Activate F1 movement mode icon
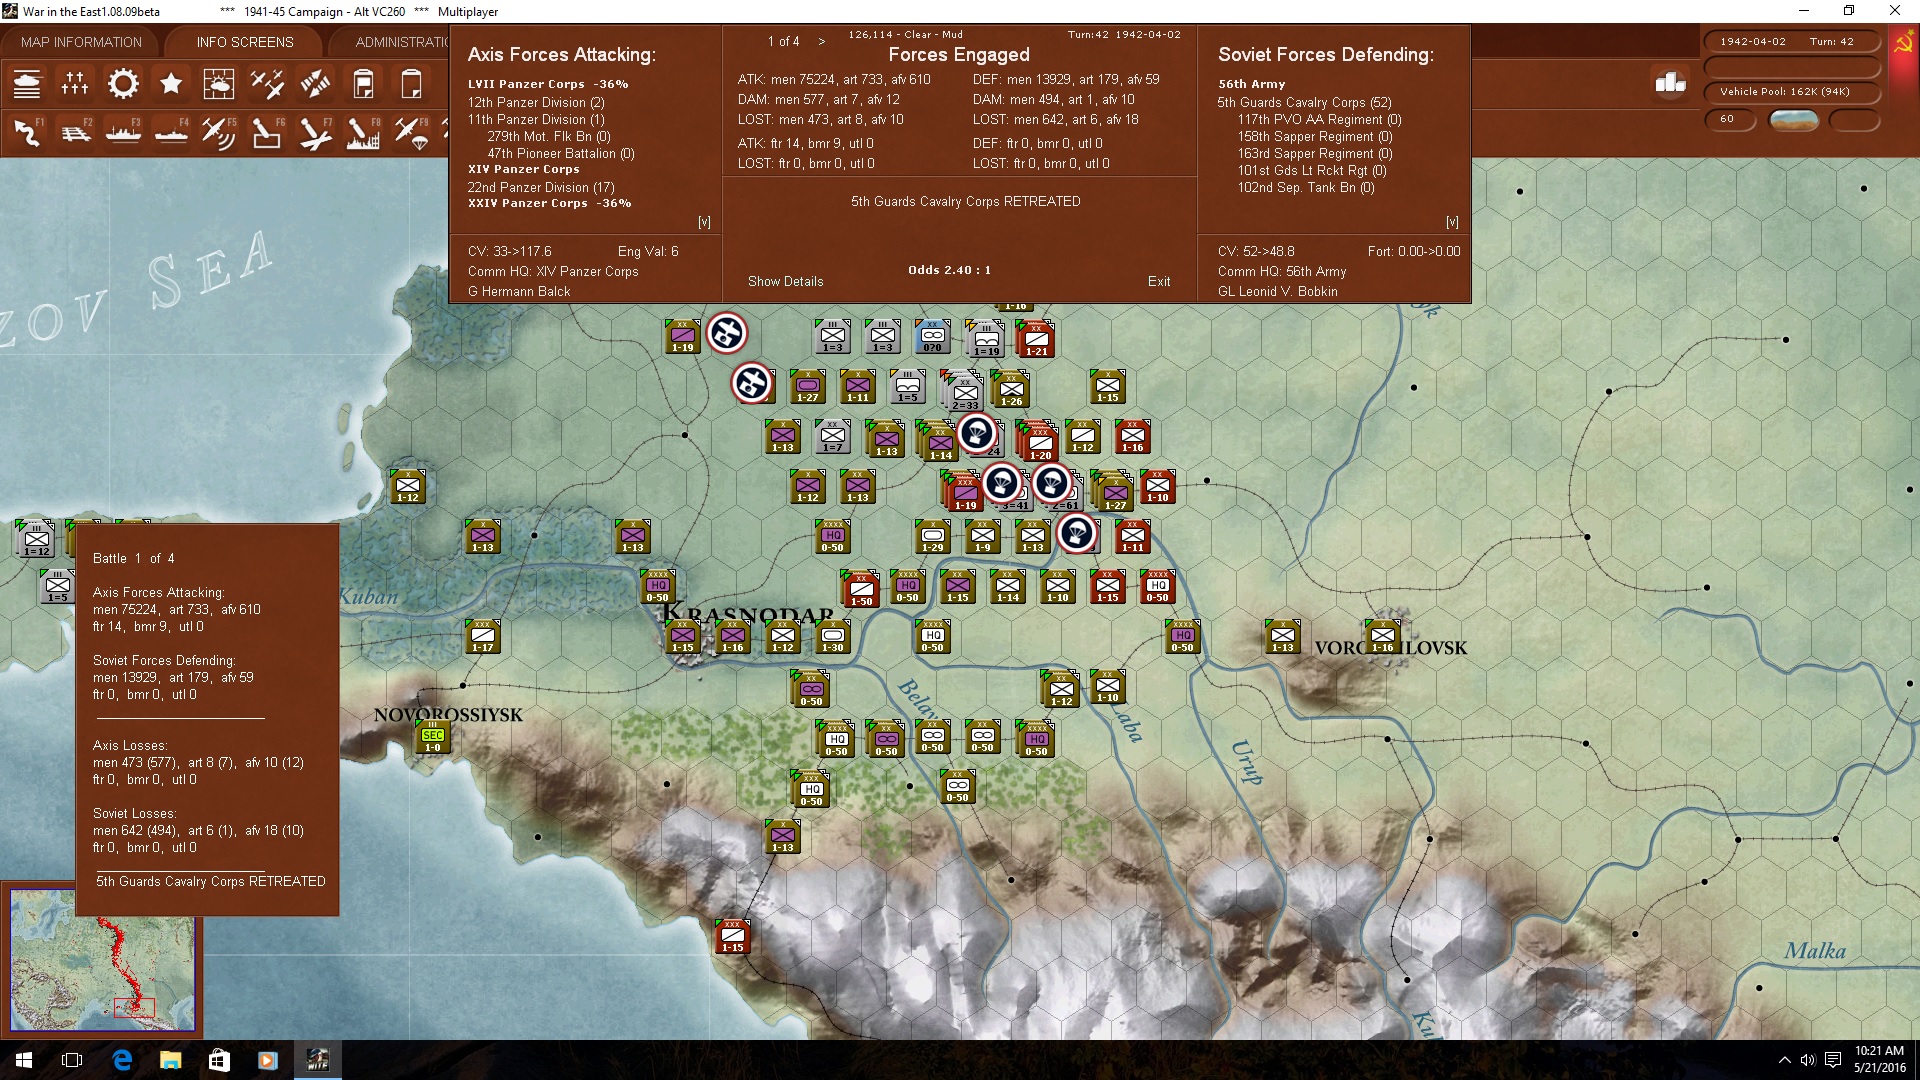1920x1080 pixels. coord(27,132)
